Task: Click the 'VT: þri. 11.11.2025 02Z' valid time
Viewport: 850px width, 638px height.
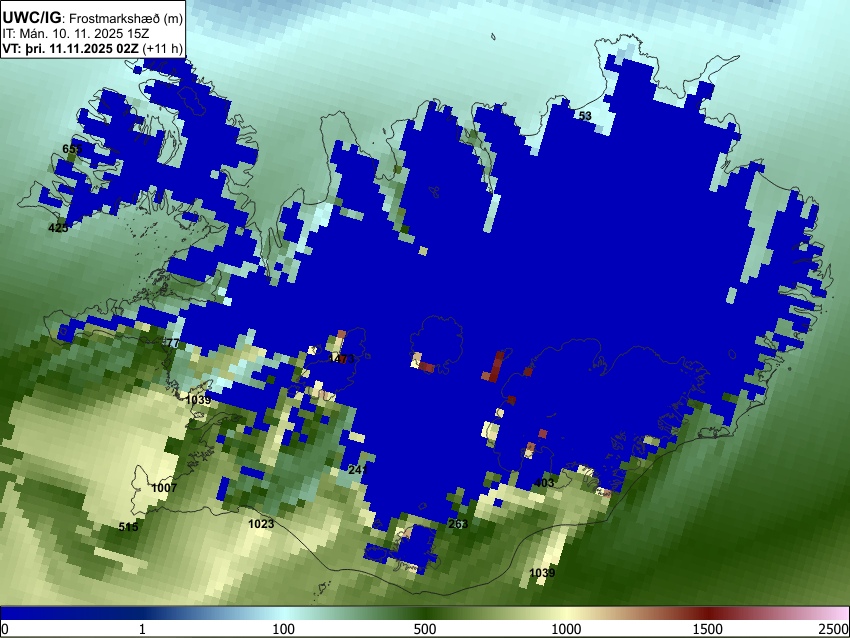Action: point(70,48)
